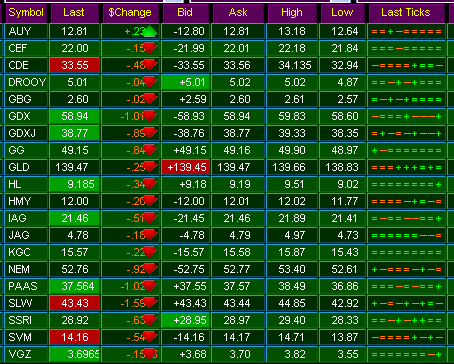Click the red down arrow for HMY
Image resolution: width=454 pixels, height=364 pixels.
click(x=150, y=201)
